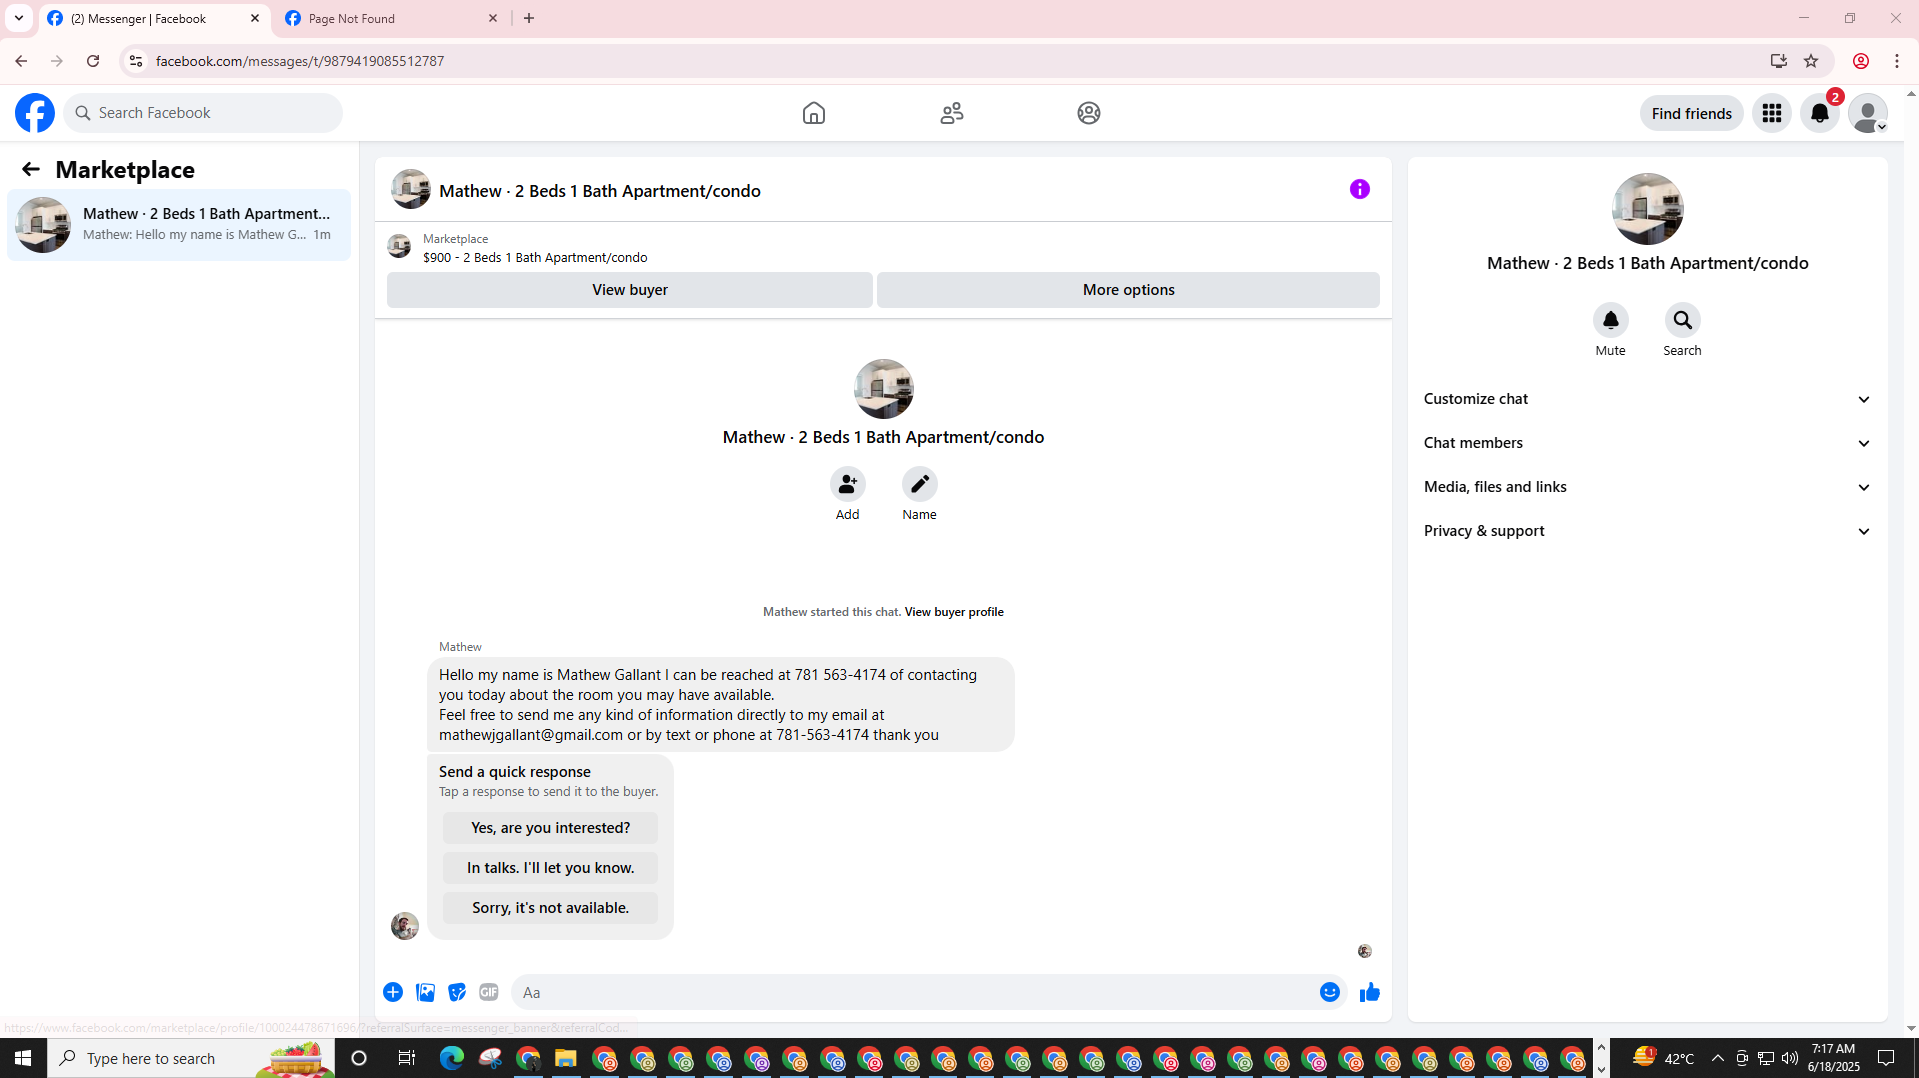Open the volume control in system tray
This screenshot has height=1078, width=1919.
click(1790, 1058)
